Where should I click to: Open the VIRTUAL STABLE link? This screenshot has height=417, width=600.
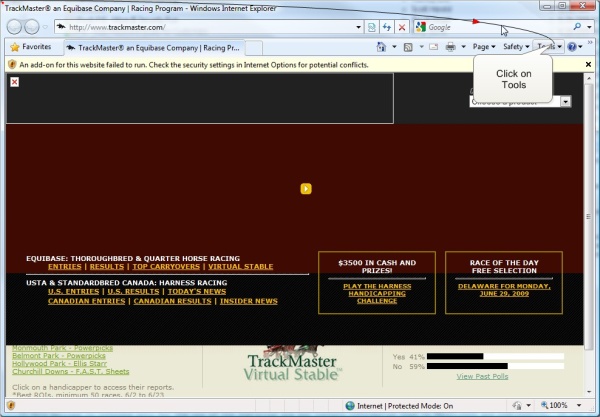[241, 267]
